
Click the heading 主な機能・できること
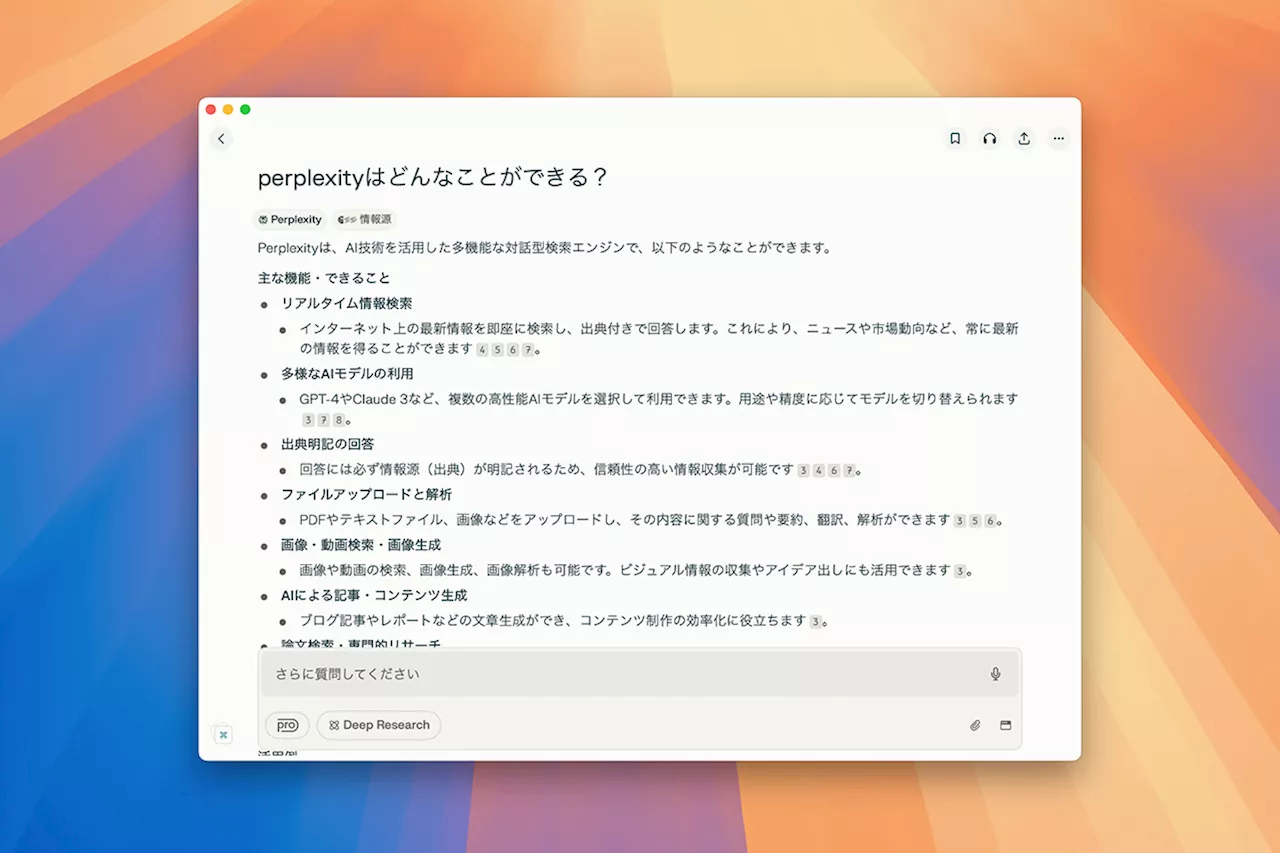pos(324,278)
